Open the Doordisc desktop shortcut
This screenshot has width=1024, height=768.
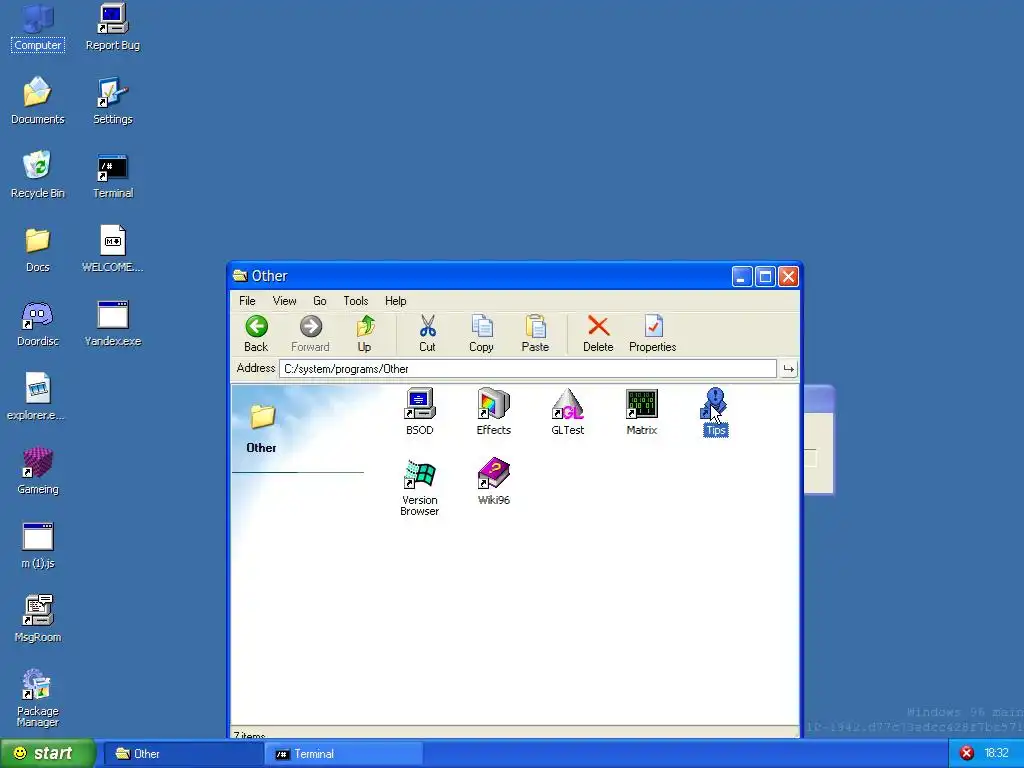(x=37, y=323)
